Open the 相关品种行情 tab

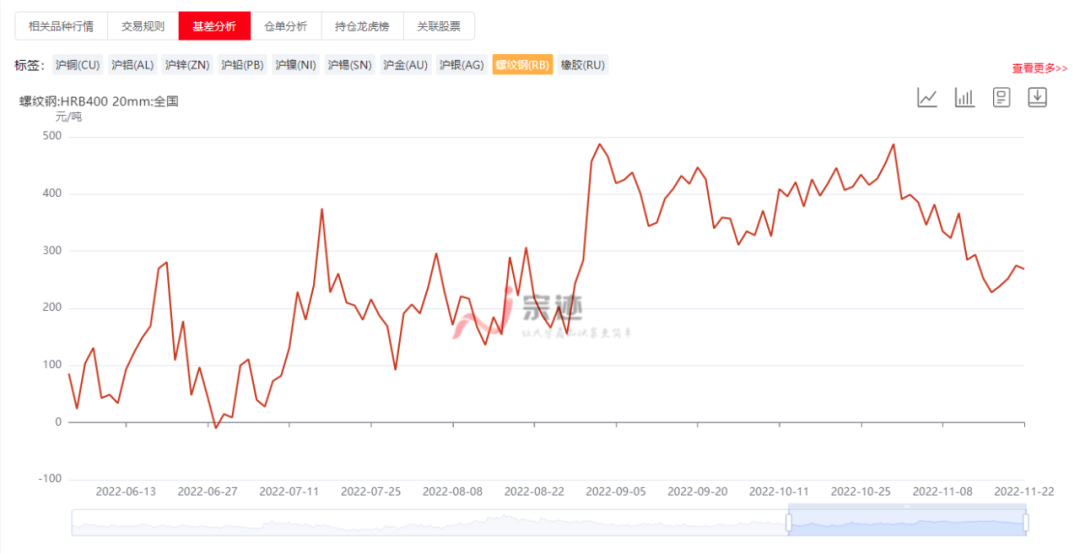[61, 26]
